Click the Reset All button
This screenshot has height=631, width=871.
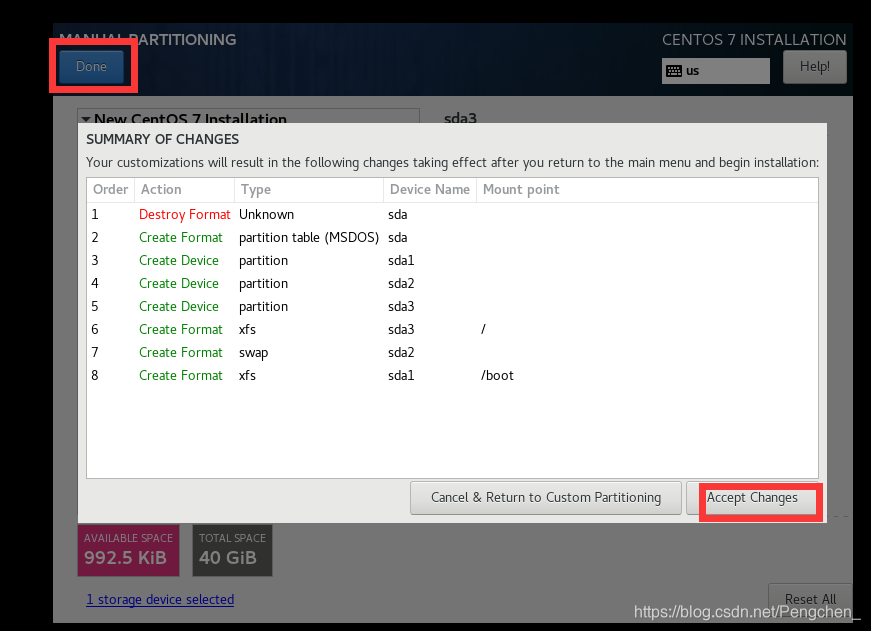pos(810,599)
